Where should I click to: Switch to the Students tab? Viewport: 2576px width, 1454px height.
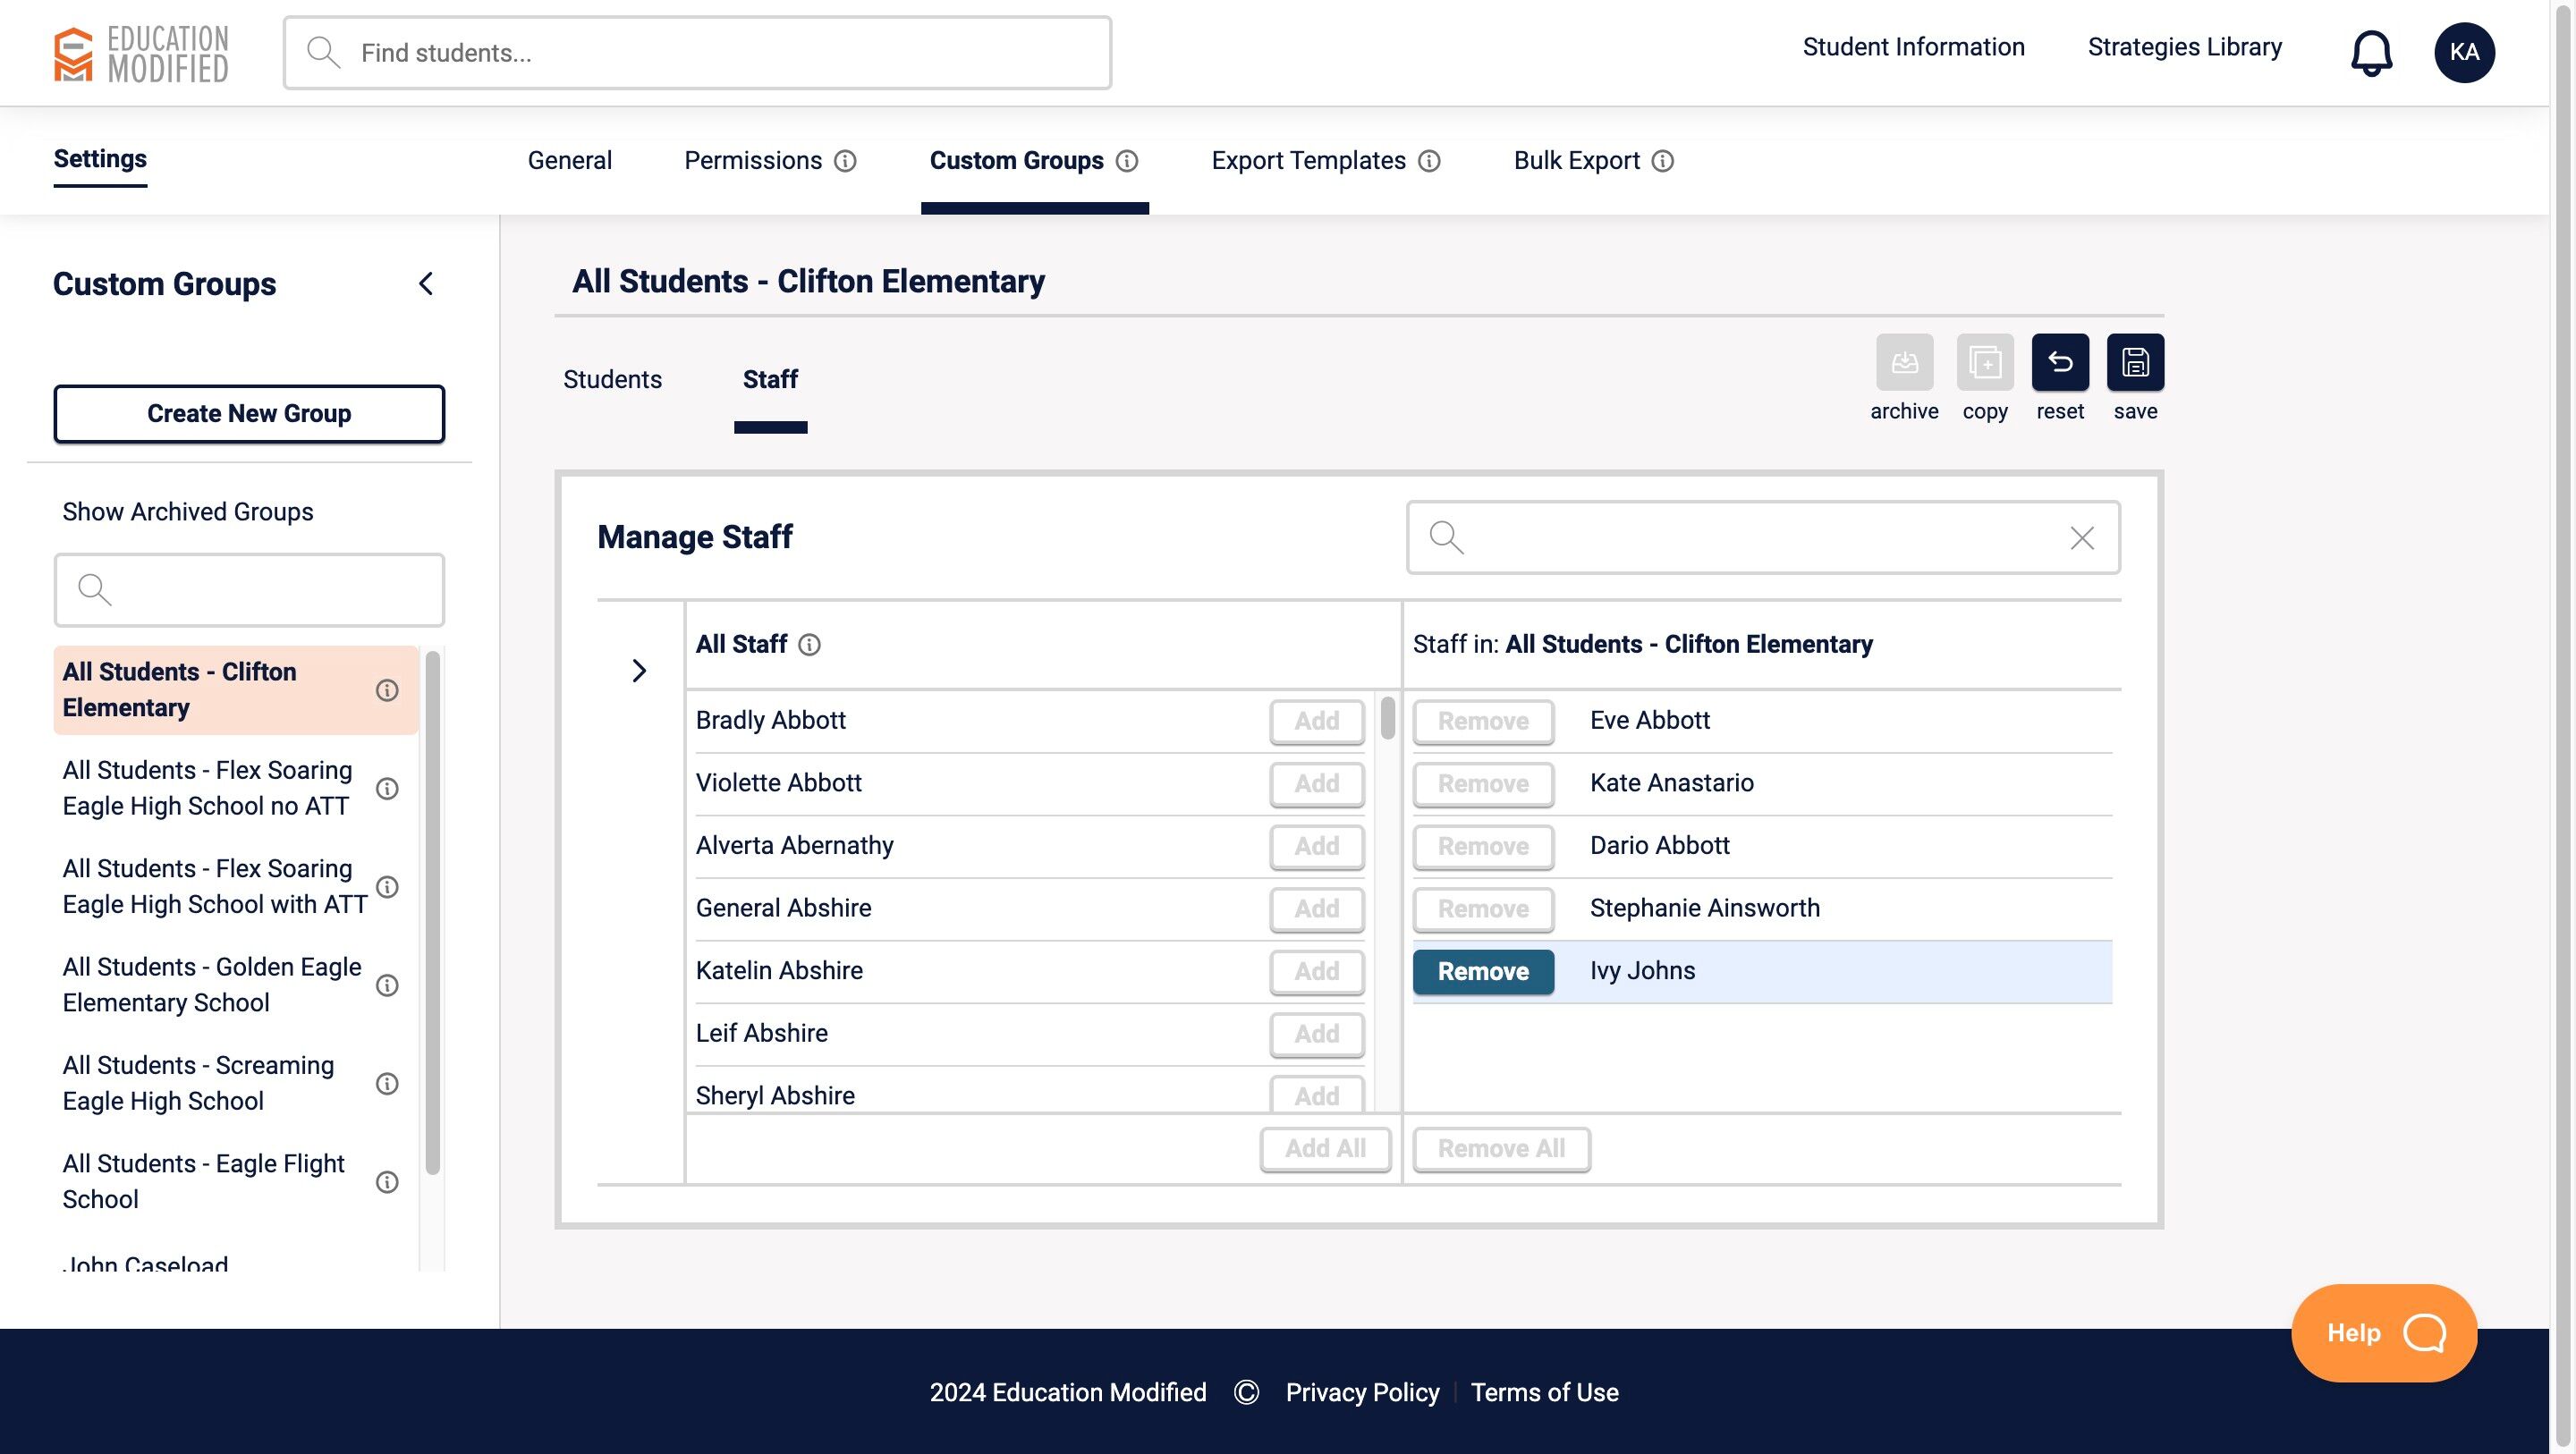(x=612, y=380)
